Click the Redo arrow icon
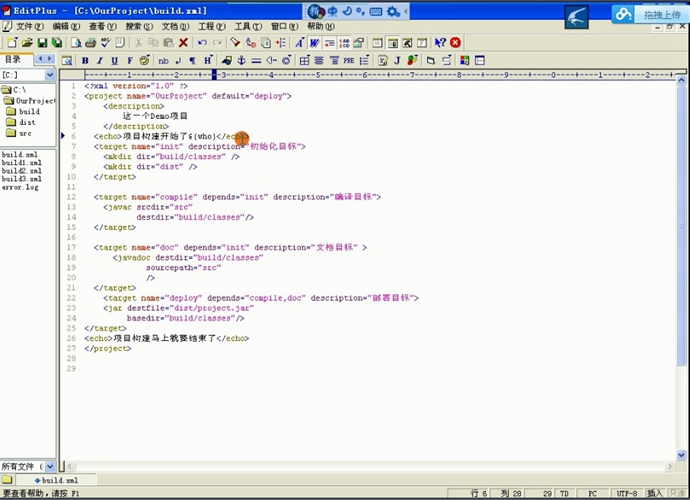This screenshot has height=500, width=690. pyautogui.click(x=217, y=43)
